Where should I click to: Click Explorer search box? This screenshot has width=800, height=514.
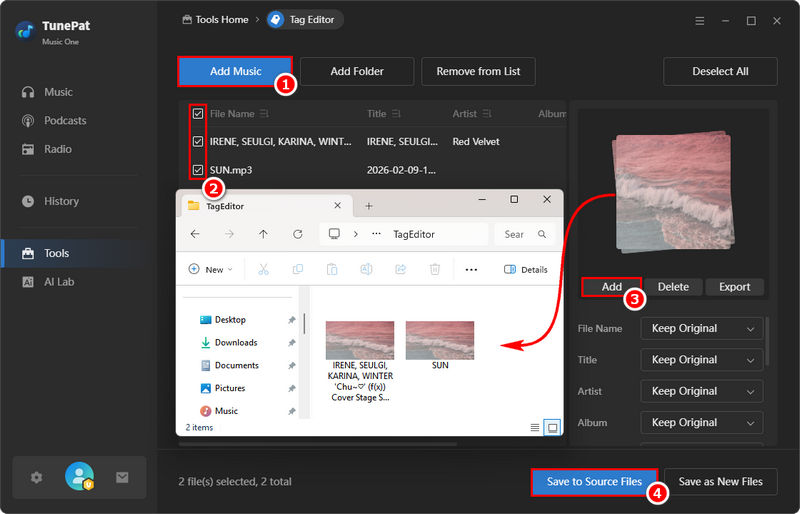[x=524, y=234]
